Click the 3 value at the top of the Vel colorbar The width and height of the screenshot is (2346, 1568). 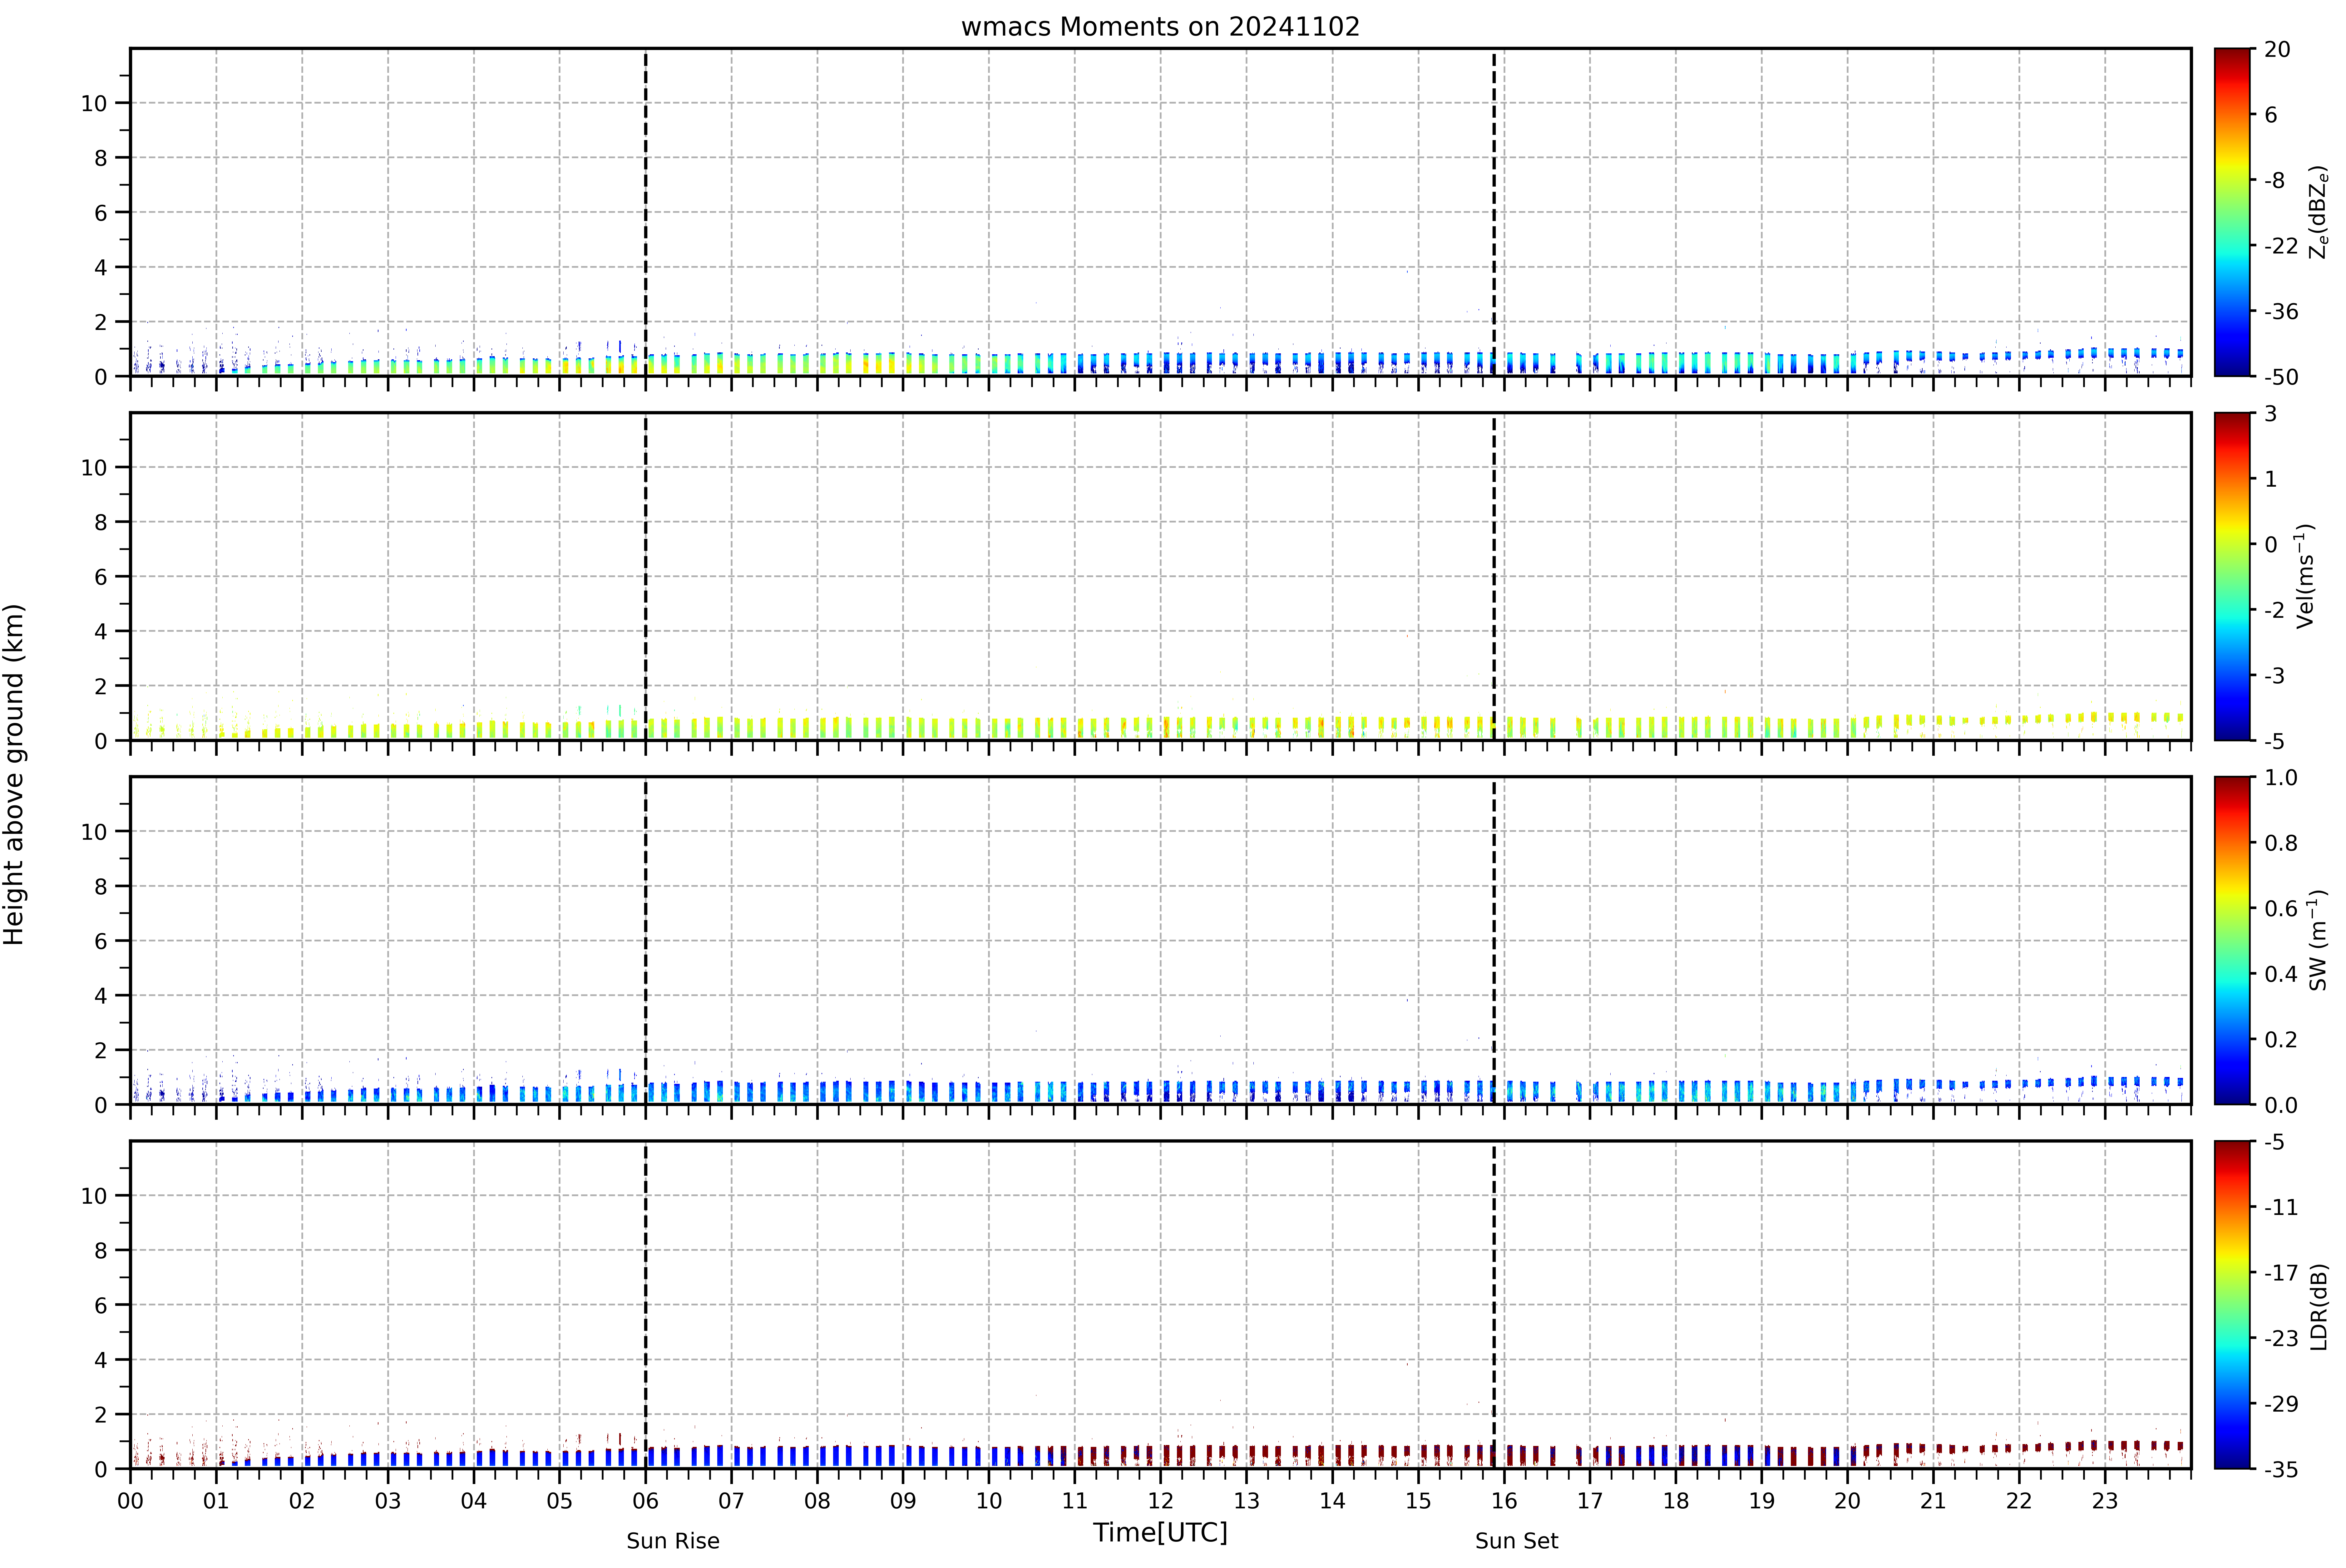(2270, 413)
